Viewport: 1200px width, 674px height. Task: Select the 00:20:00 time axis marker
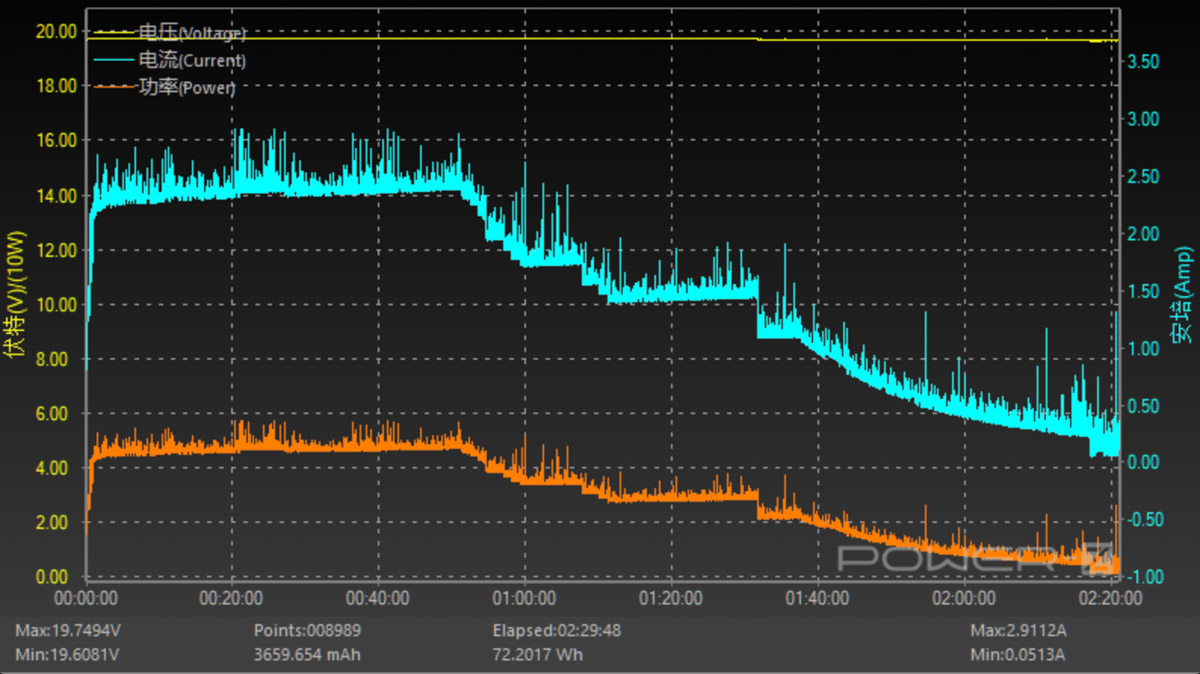pos(232,598)
